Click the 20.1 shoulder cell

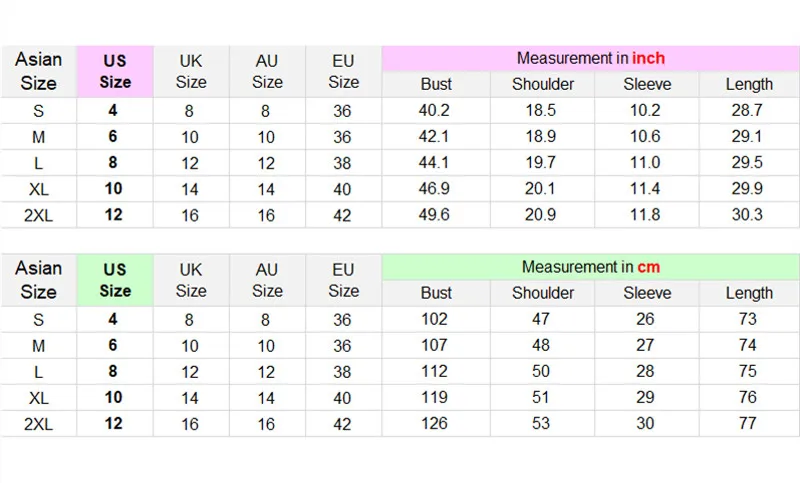tap(543, 189)
